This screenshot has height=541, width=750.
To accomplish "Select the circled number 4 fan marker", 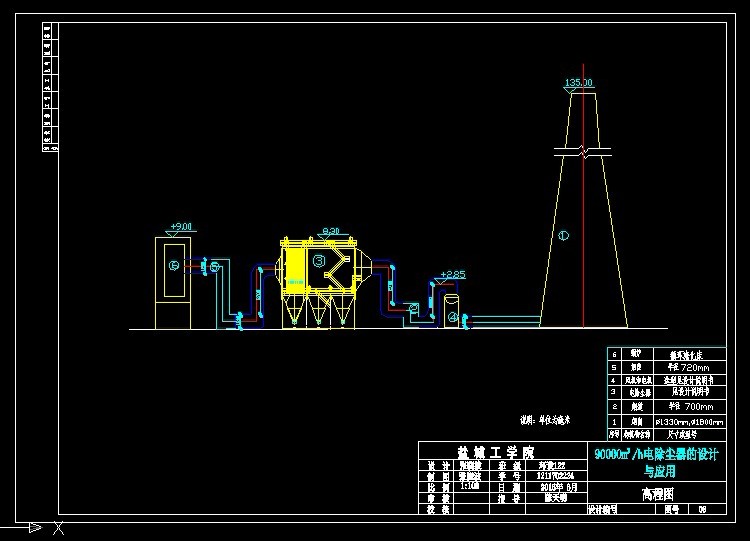I will (x=453, y=317).
